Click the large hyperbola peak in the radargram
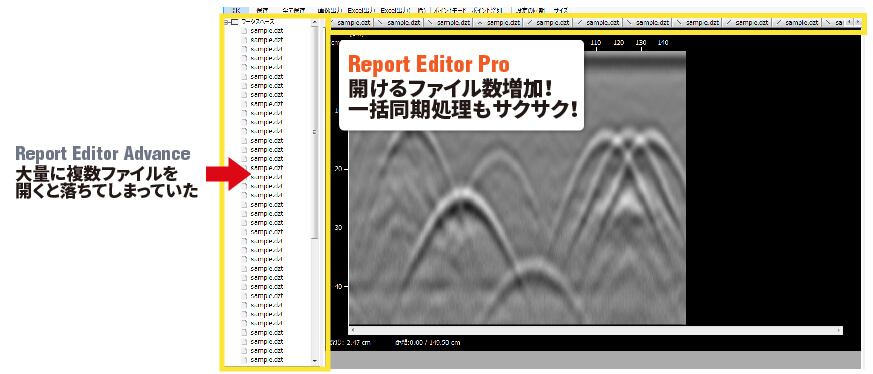The width and height of the screenshot is (873, 374). click(462, 193)
